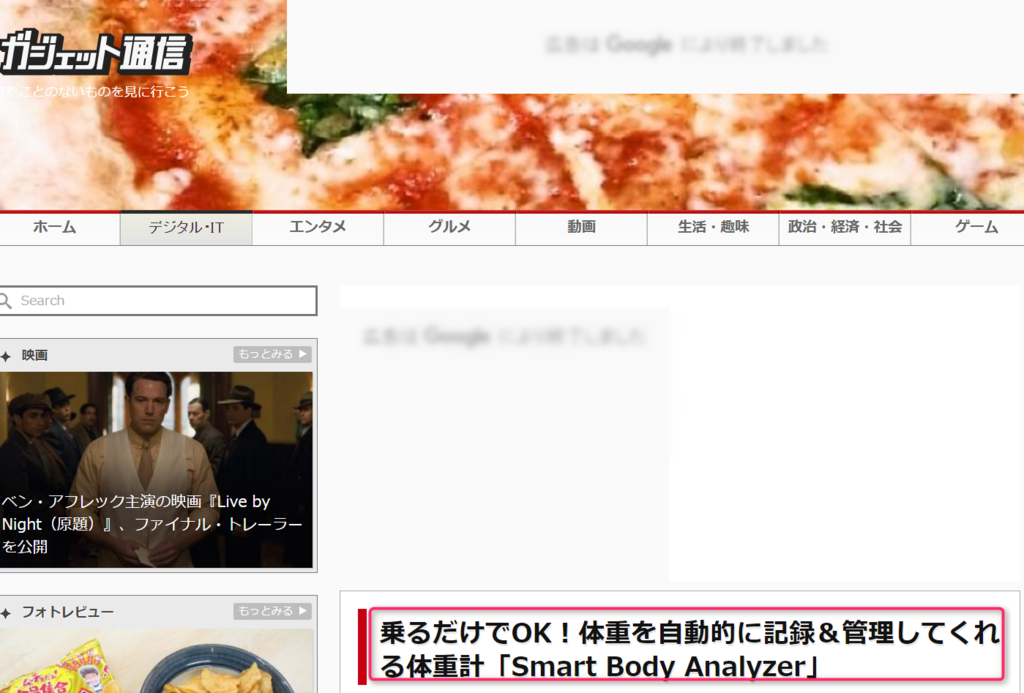Click the 映画 section heading
1024x693 pixels.
tap(35, 355)
